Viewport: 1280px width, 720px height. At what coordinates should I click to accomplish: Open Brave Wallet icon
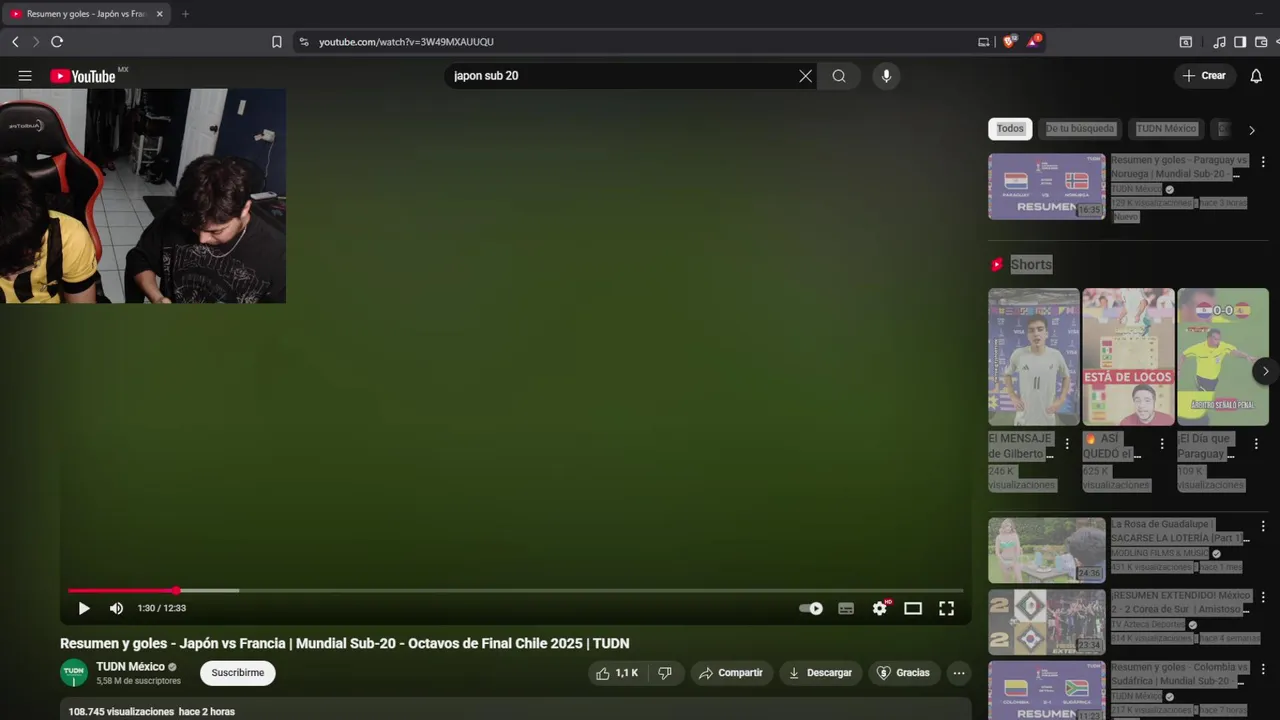[1261, 42]
